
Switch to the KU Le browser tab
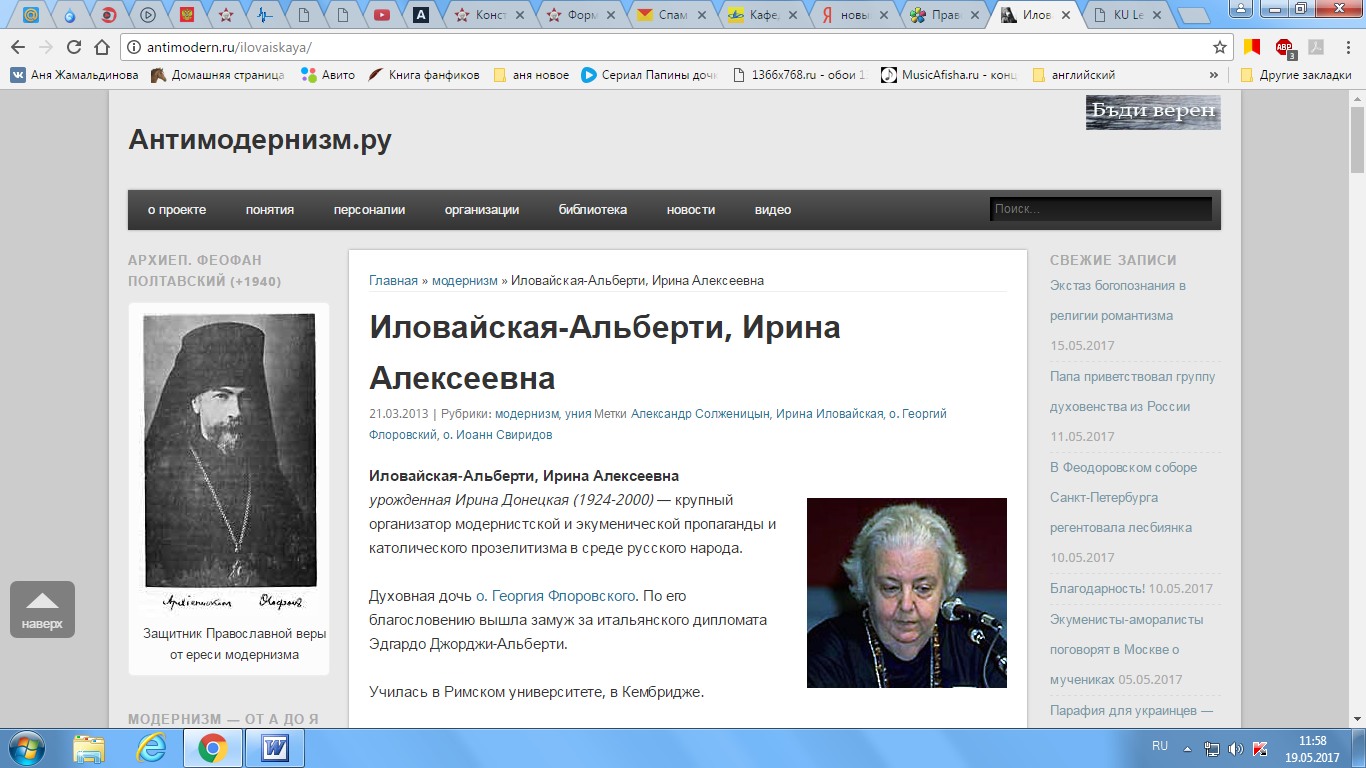coord(1128,15)
